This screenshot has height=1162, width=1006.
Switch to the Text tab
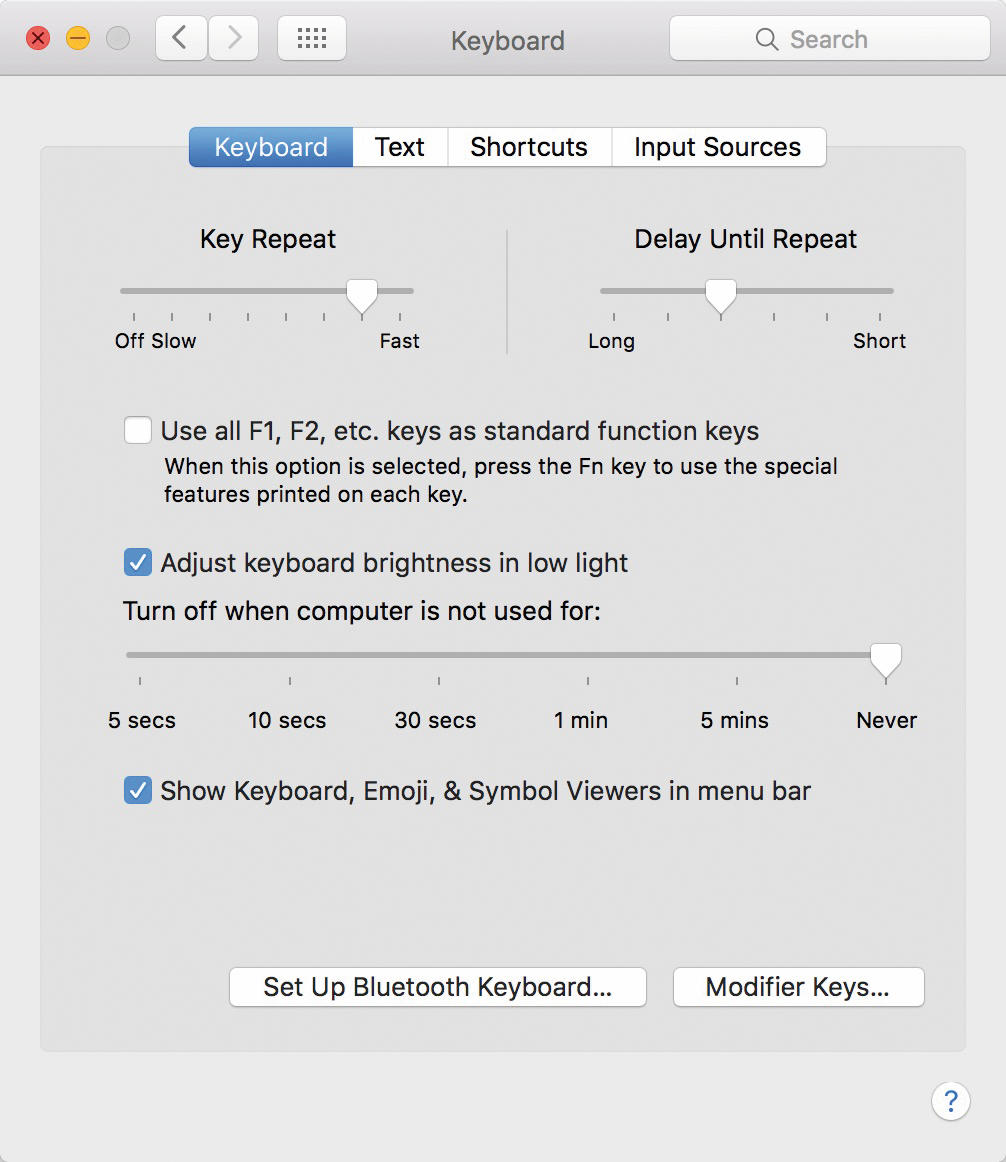click(x=400, y=147)
